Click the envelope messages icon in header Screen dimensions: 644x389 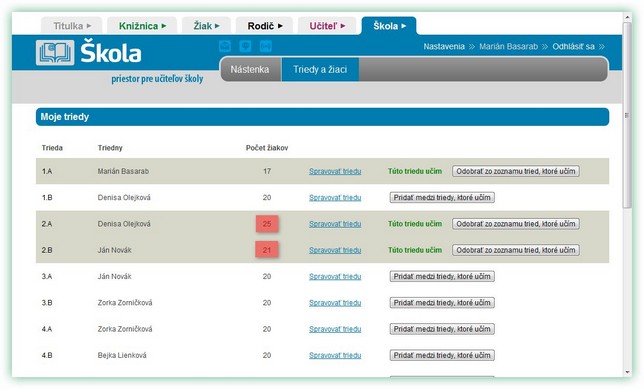[225, 46]
